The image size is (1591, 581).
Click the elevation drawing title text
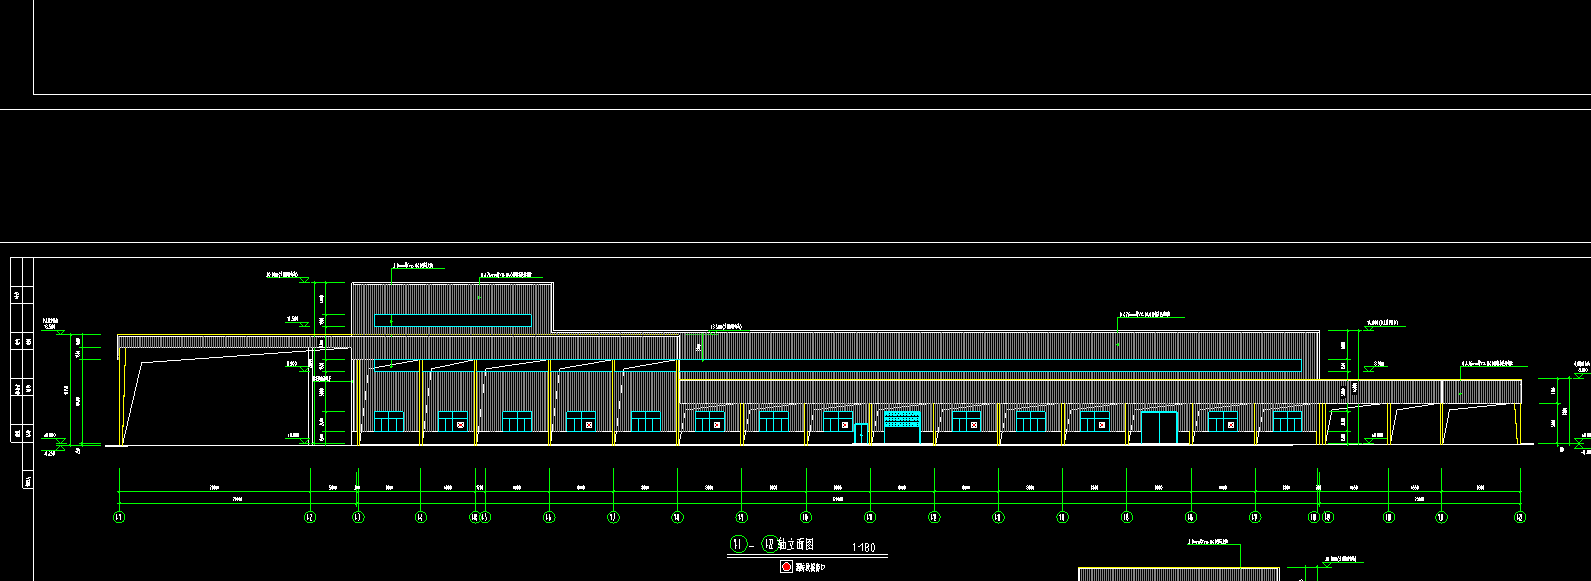(x=797, y=545)
